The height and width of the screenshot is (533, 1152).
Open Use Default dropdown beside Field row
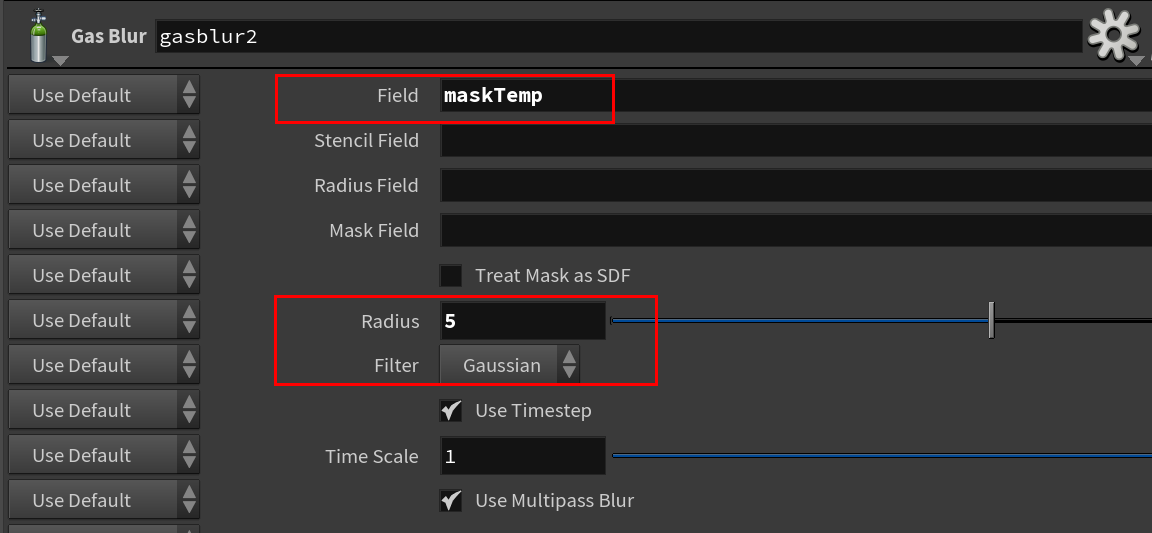pos(104,96)
